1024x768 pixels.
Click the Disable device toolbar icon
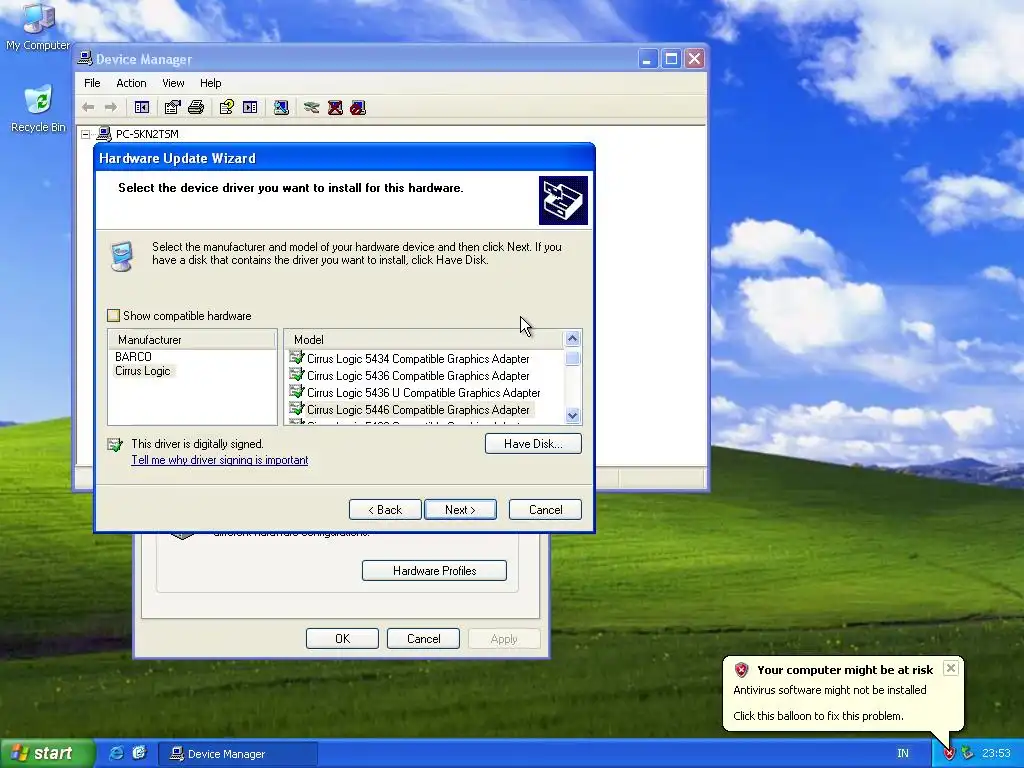click(x=358, y=107)
